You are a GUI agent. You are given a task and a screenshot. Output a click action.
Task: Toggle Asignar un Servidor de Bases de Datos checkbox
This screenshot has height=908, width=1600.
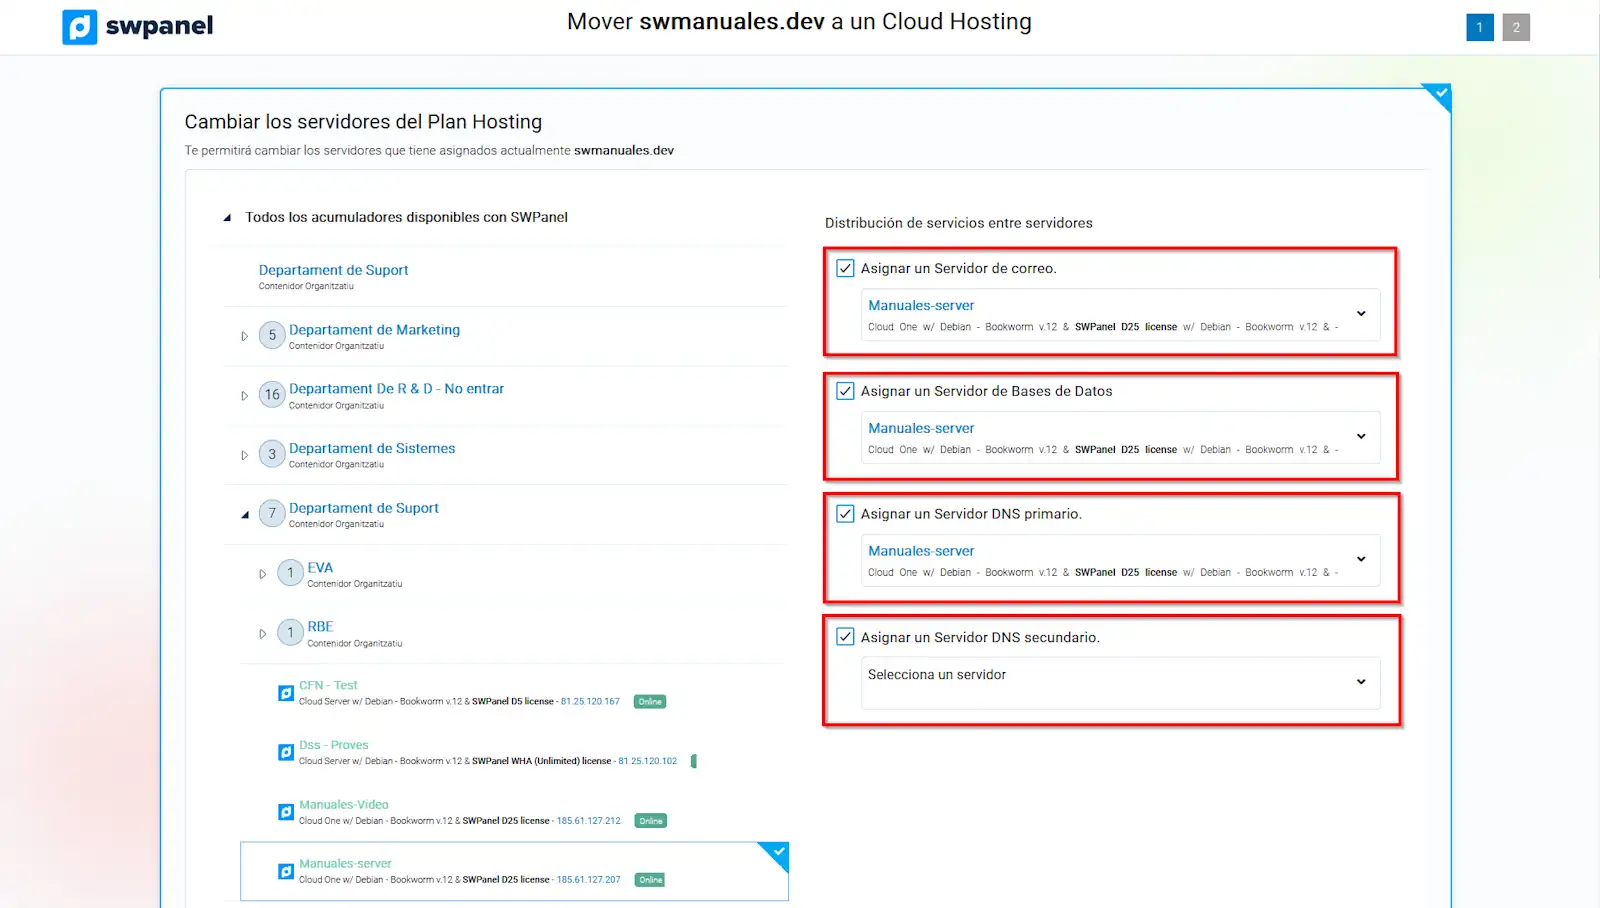click(845, 391)
